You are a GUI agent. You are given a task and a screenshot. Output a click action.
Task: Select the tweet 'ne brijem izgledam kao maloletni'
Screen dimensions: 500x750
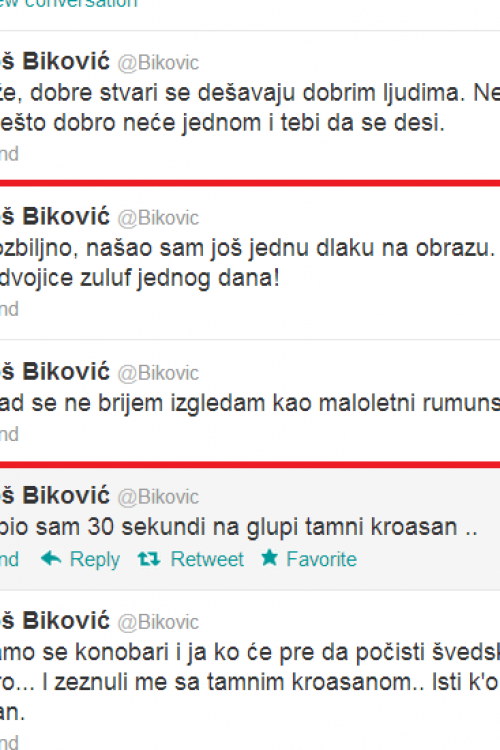click(x=250, y=401)
